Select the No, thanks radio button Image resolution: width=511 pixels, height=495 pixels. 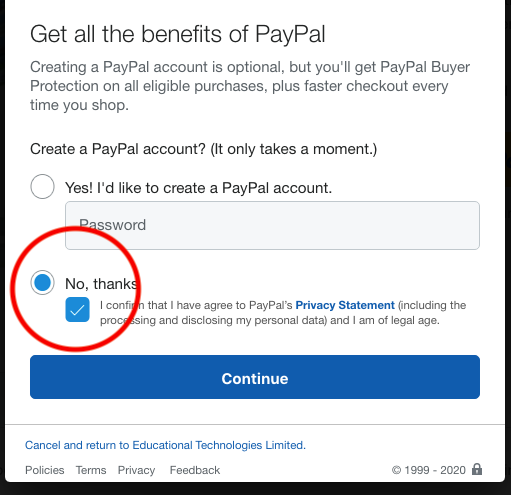click(x=42, y=283)
